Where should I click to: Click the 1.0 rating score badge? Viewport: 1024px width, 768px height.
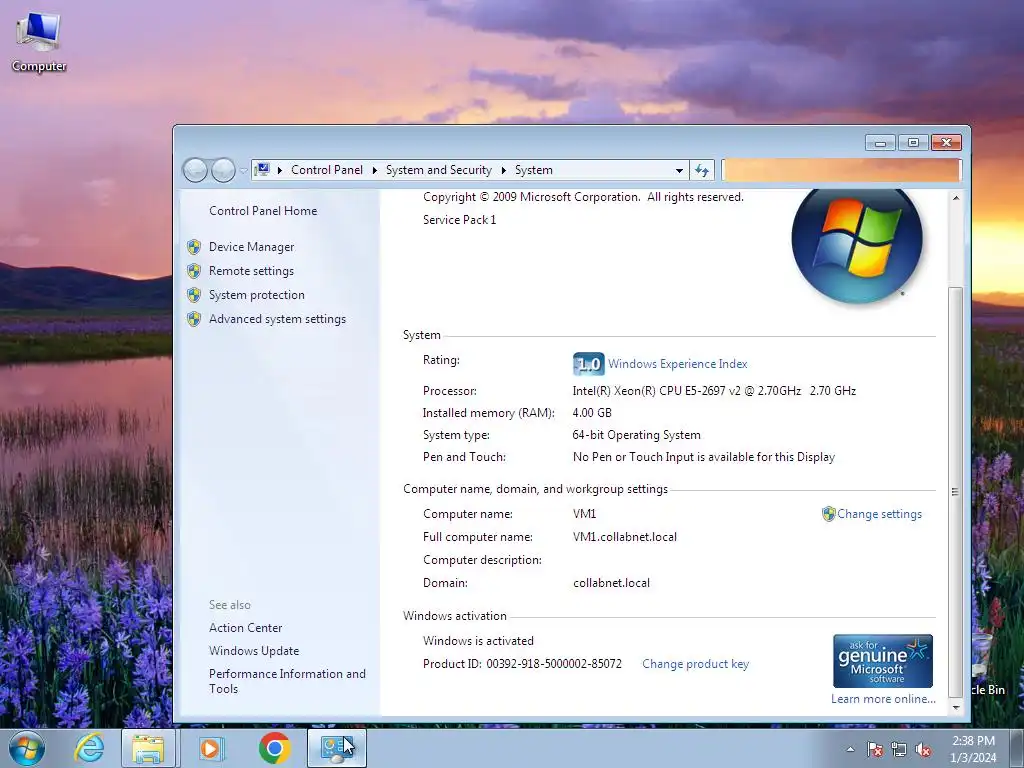coord(588,364)
